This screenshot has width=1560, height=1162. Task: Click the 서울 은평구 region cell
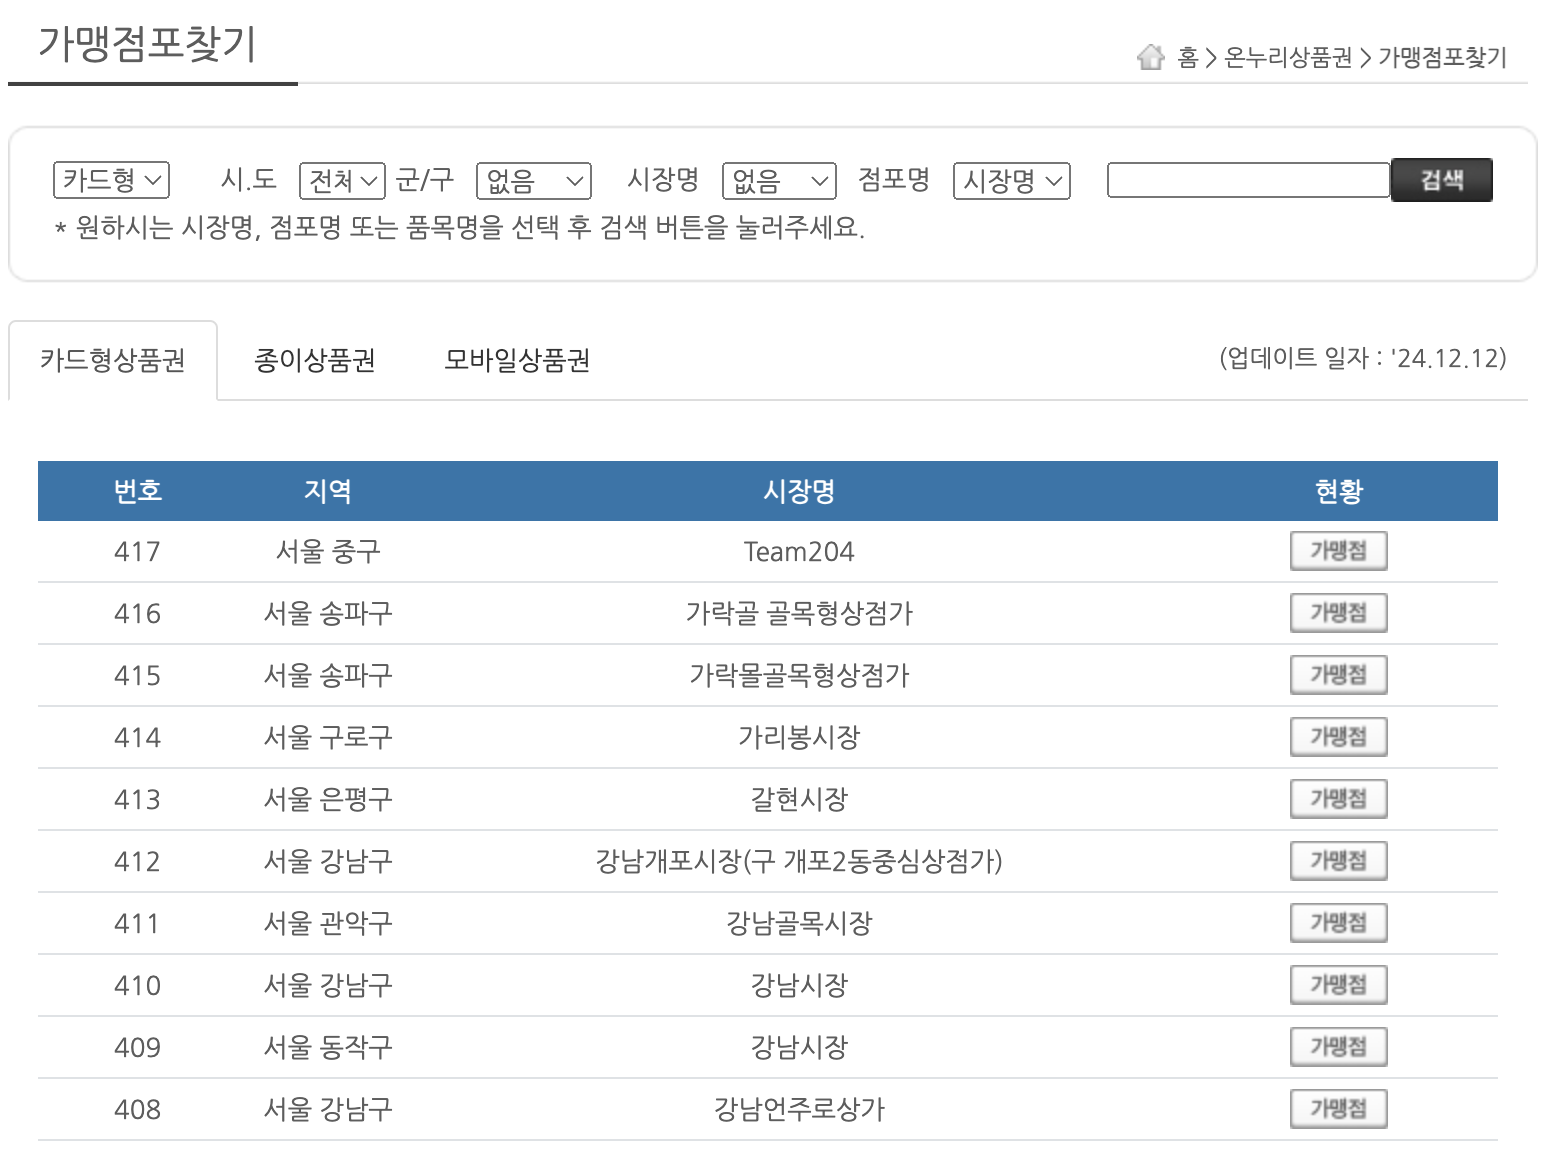coord(328,799)
